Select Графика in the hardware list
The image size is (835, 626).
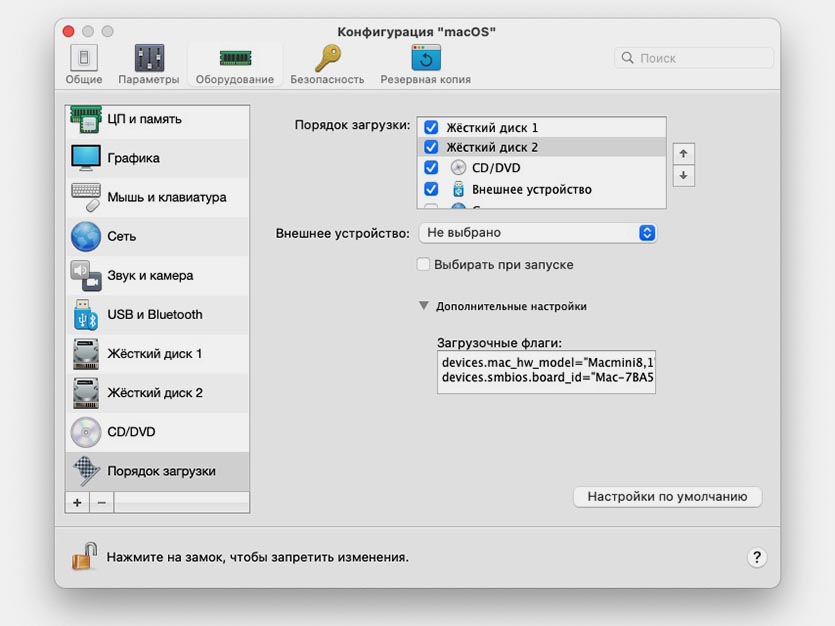click(x=157, y=158)
